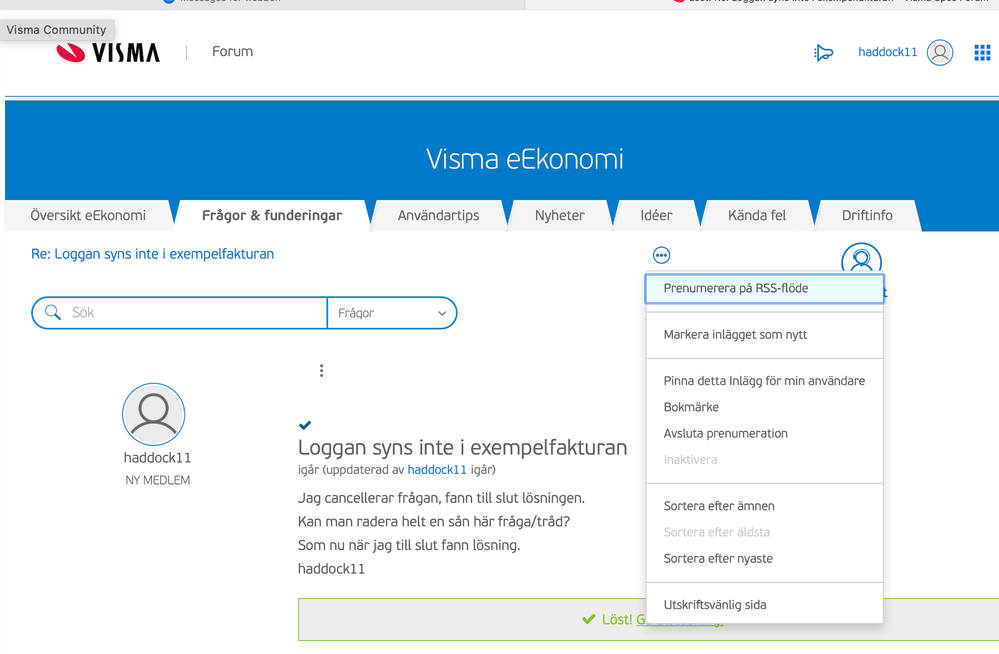Open Utskriftsvänlig sida option

pos(714,605)
